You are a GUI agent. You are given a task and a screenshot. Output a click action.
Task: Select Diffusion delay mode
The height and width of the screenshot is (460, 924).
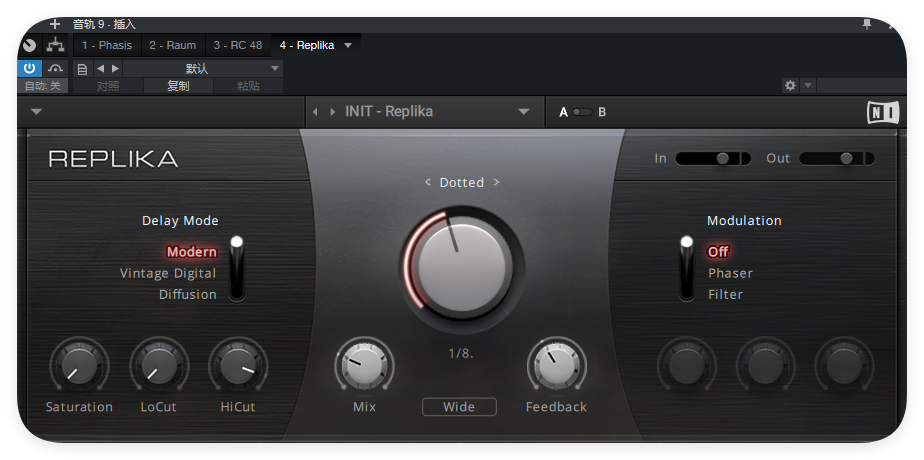187,294
